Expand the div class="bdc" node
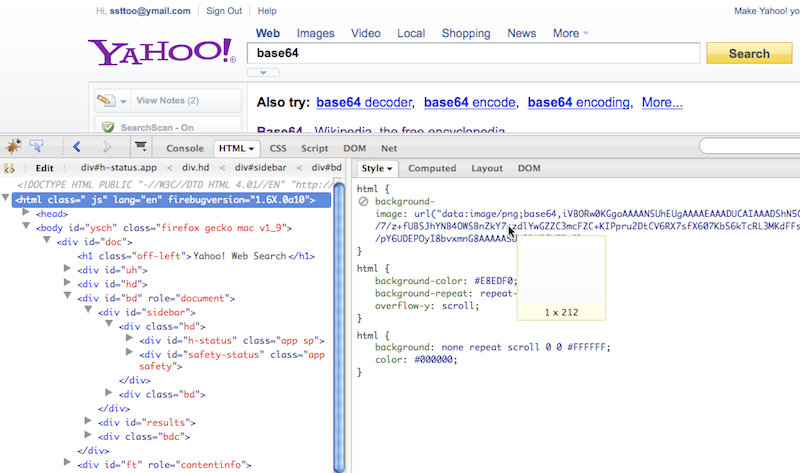The height and width of the screenshot is (473, 800). pos(88,435)
